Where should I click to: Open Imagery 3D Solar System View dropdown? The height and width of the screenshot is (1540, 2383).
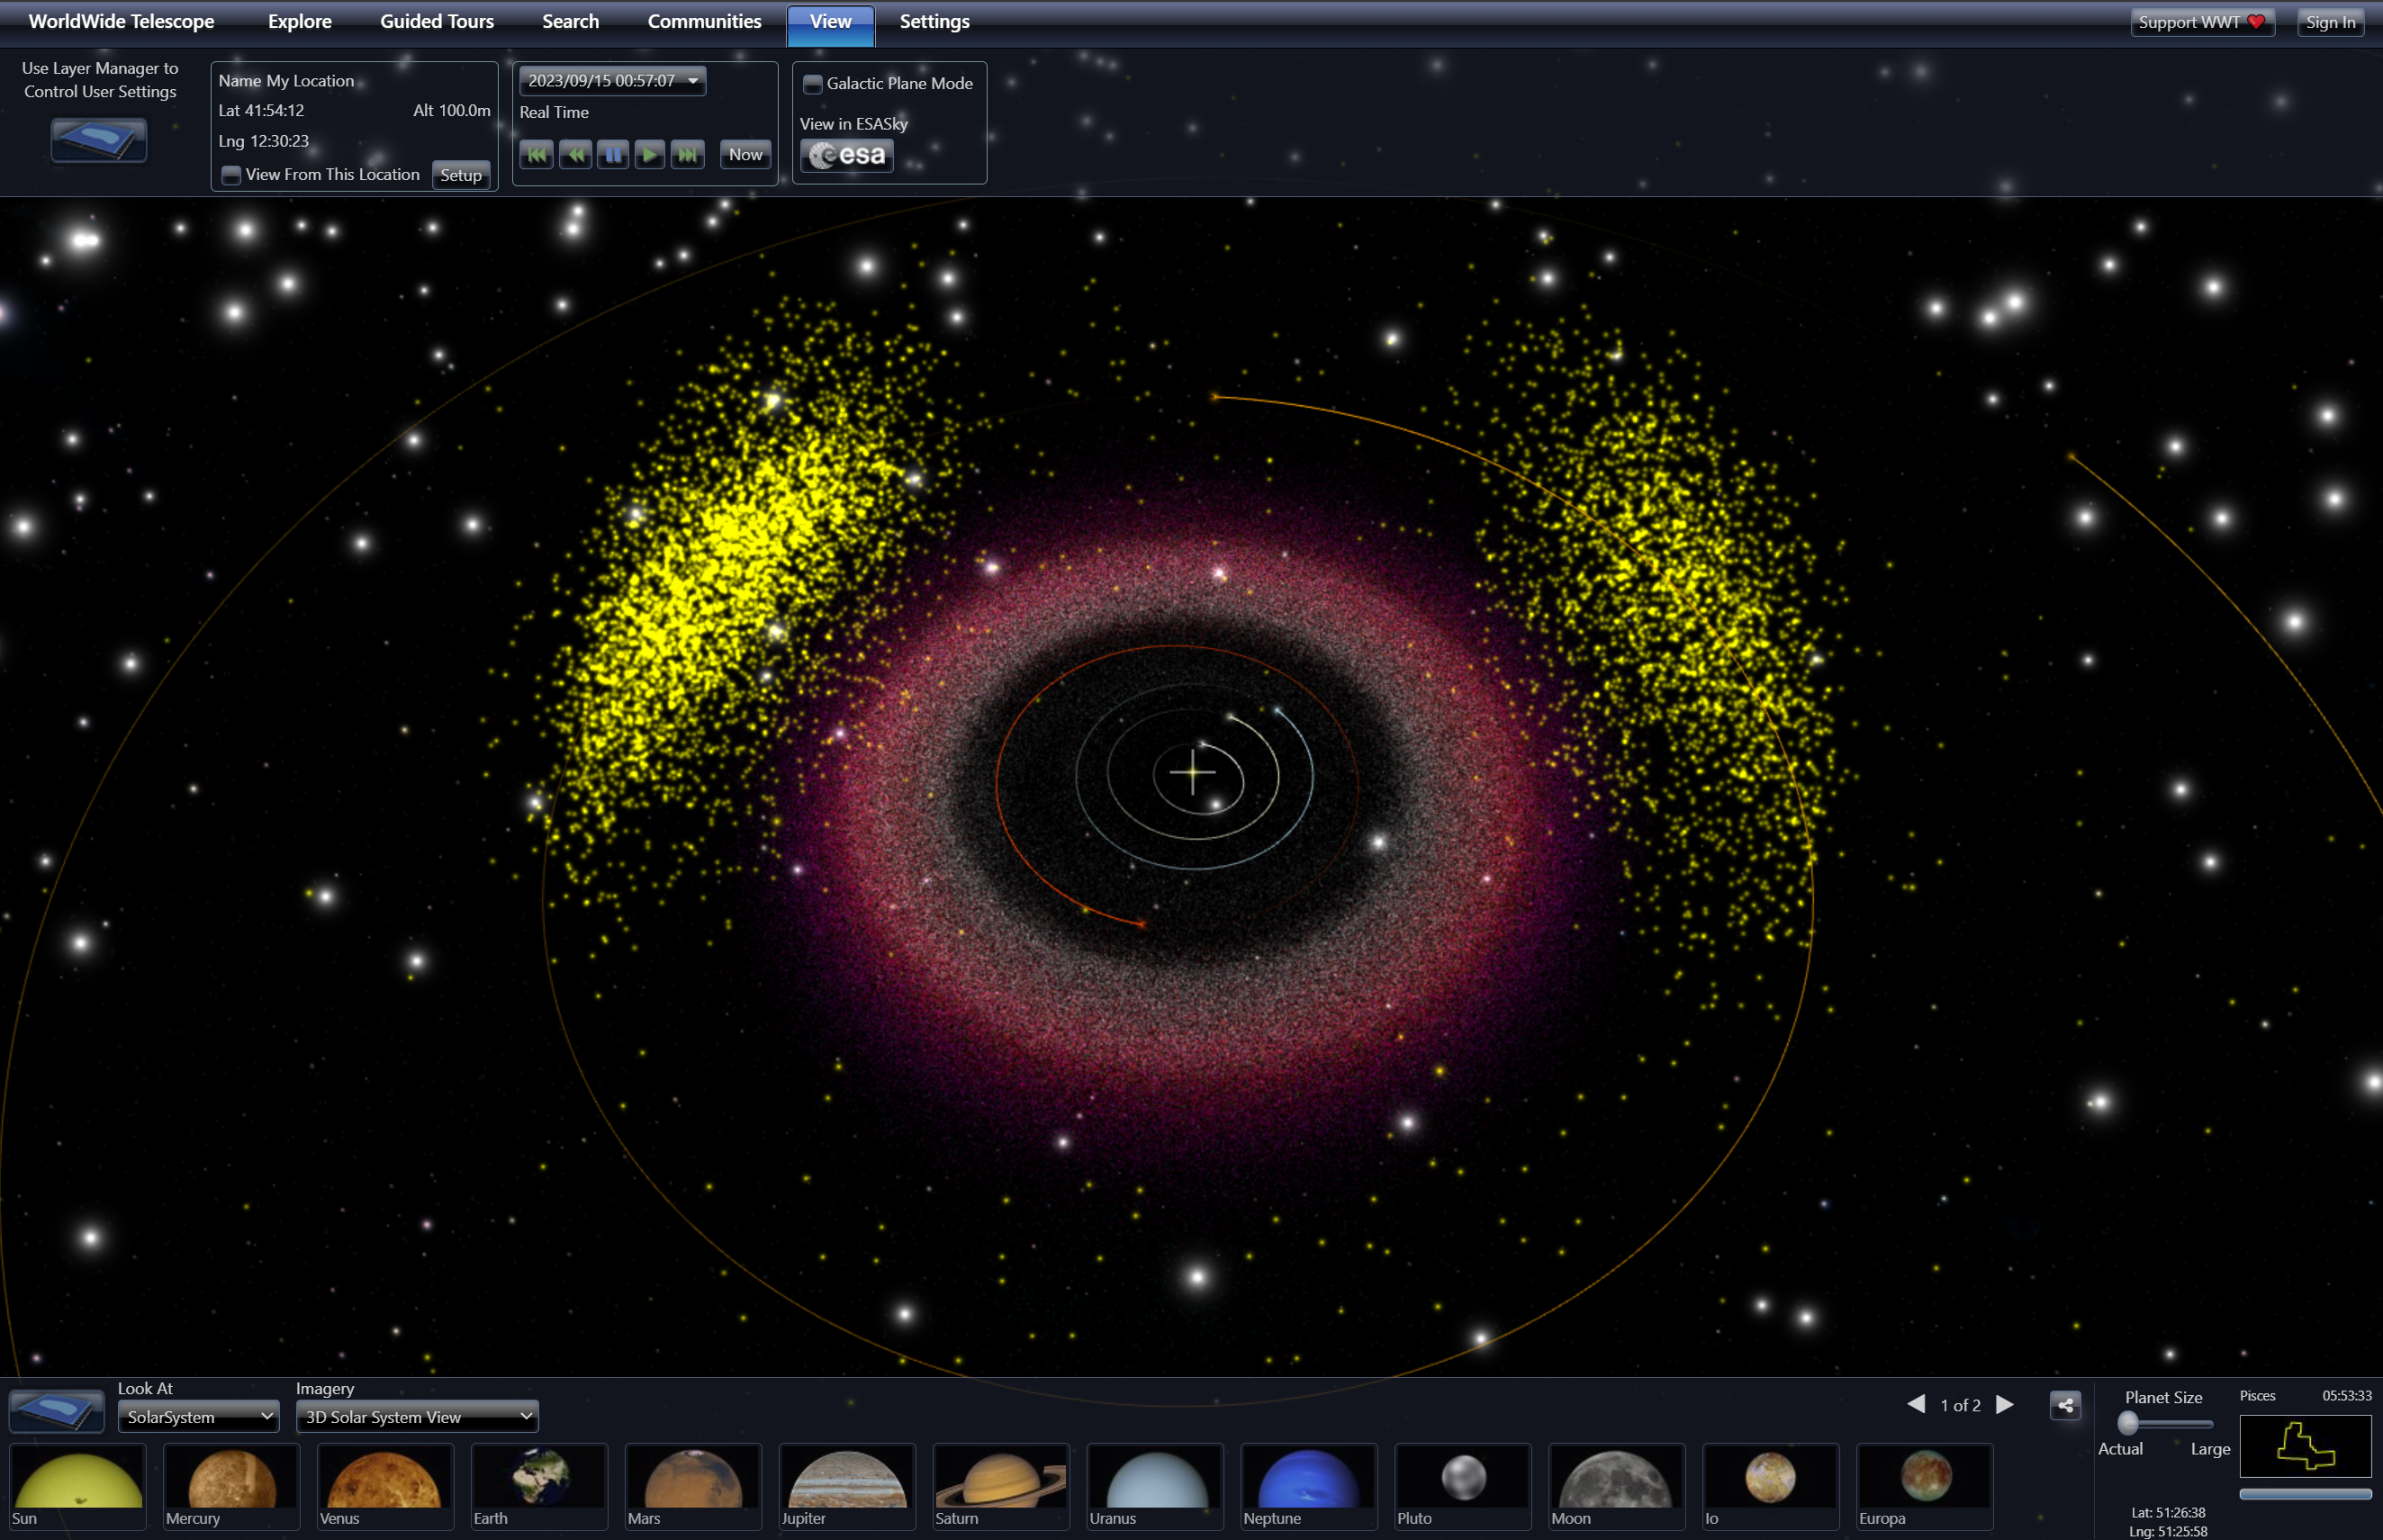[417, 1417]
